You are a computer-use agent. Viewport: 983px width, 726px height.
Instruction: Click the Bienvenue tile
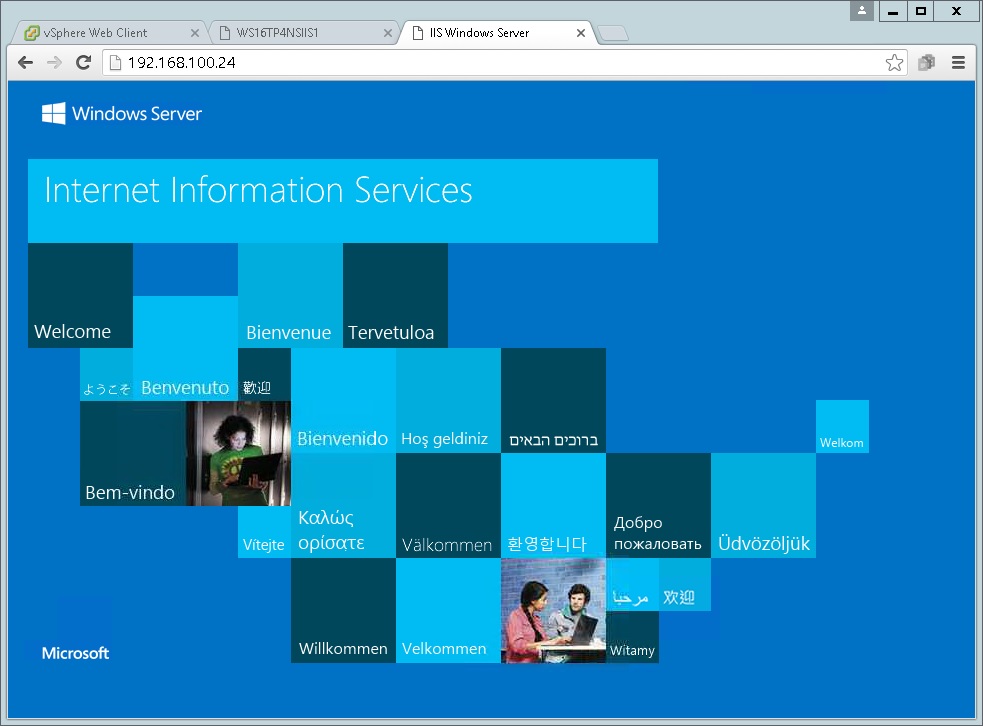(290, 295)
